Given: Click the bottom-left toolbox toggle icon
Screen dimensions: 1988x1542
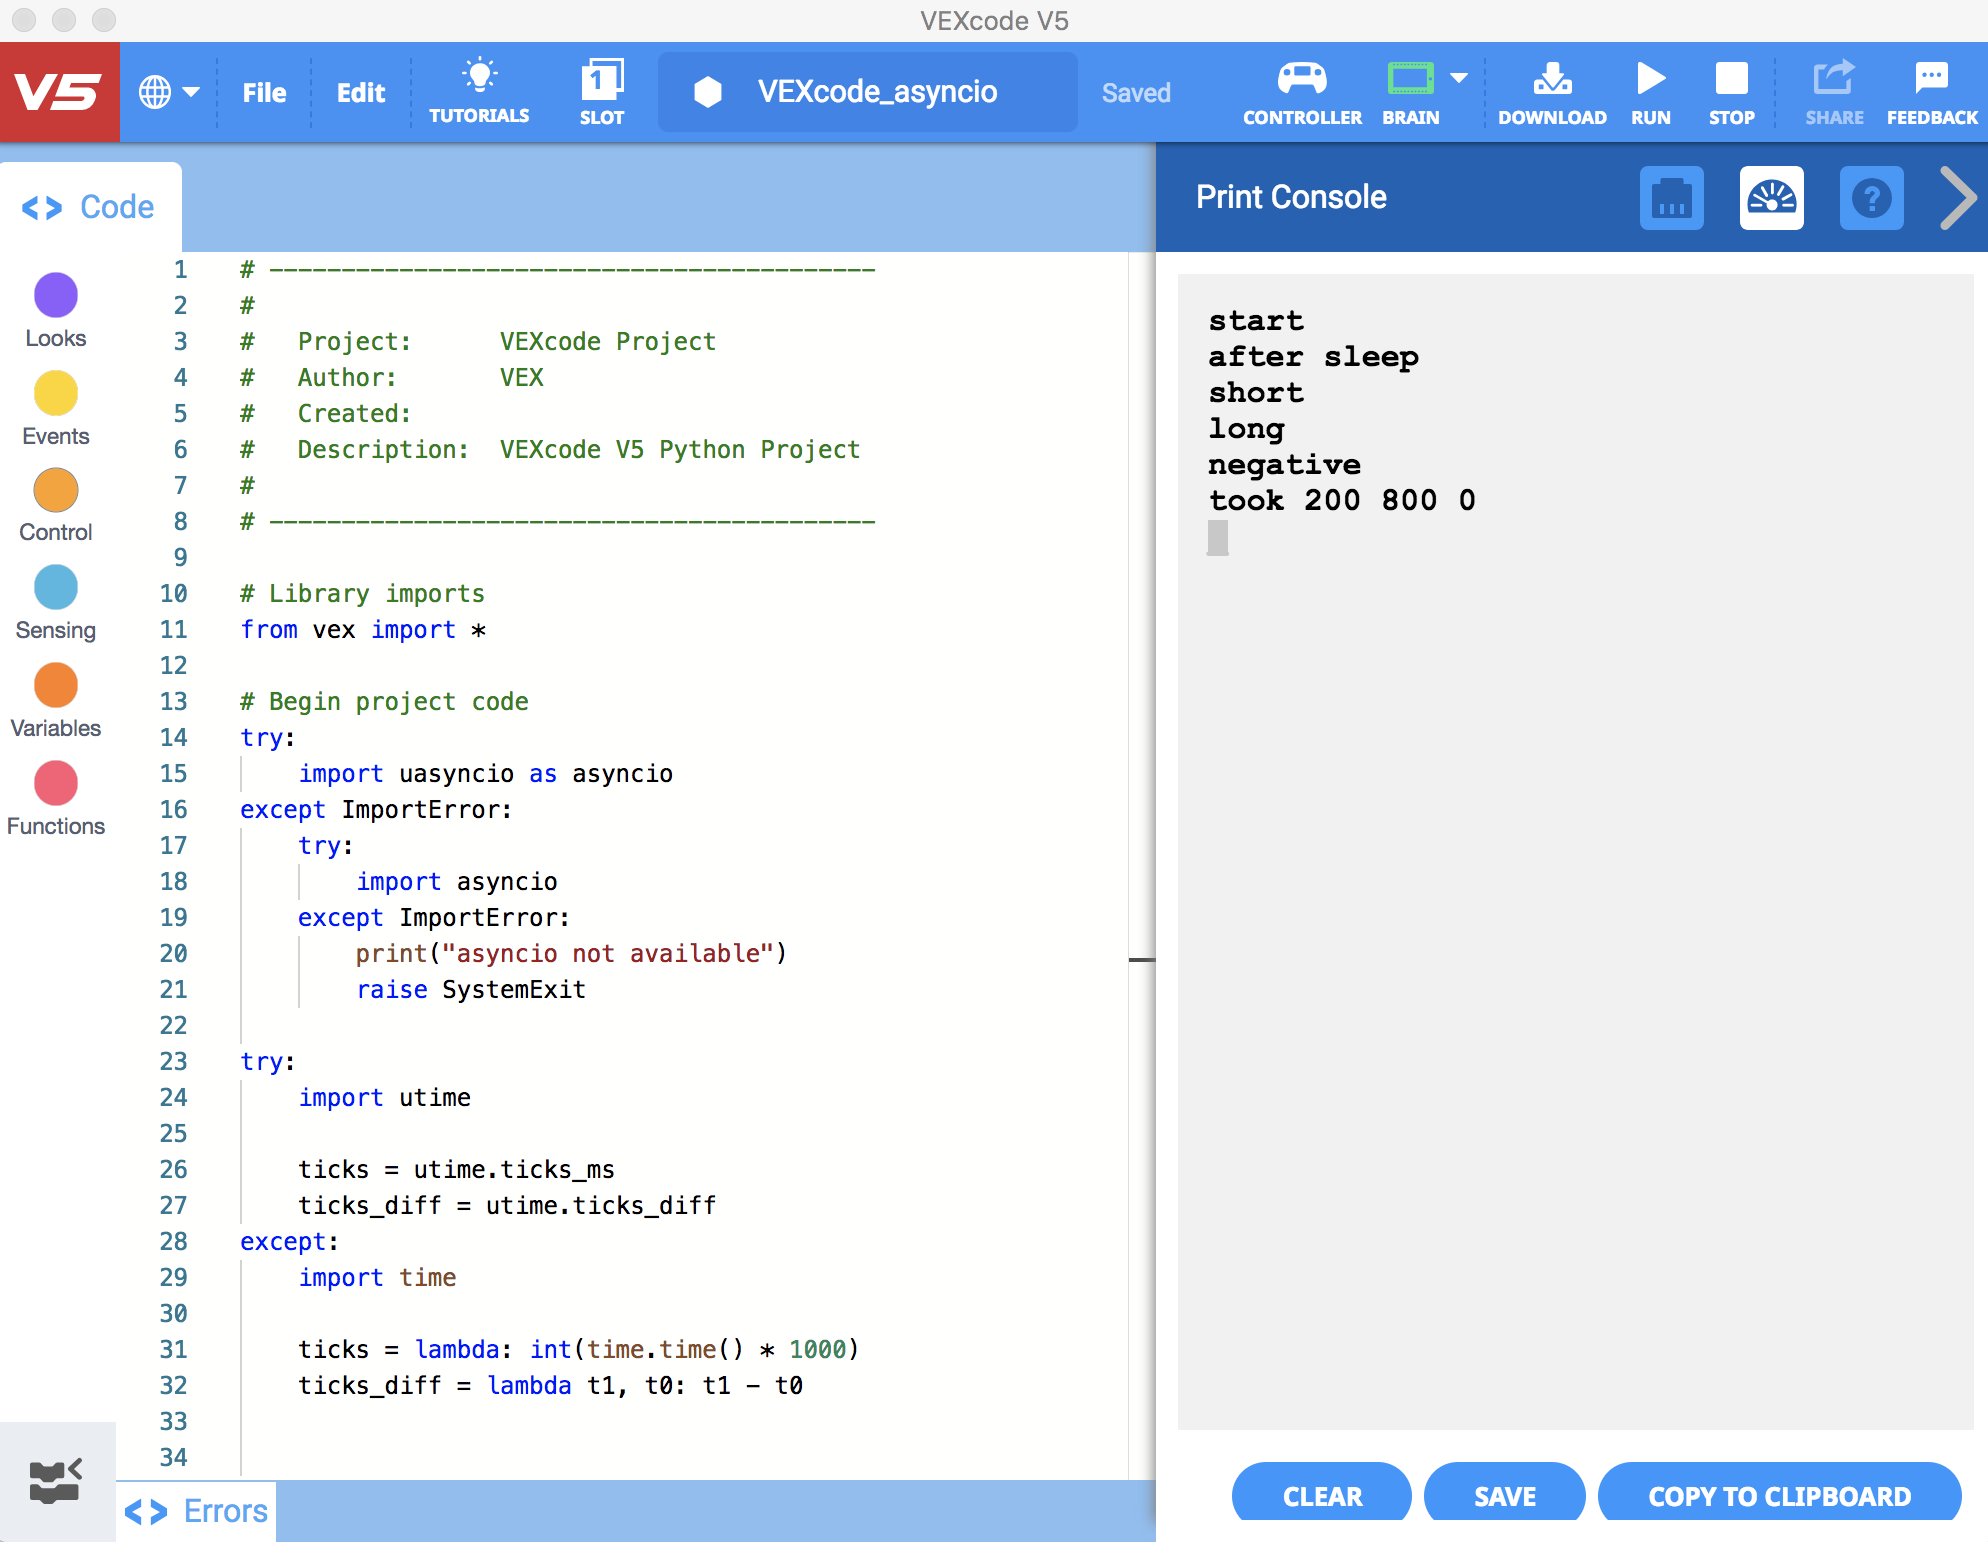Looking at the screenshot, I should 56,1481.
